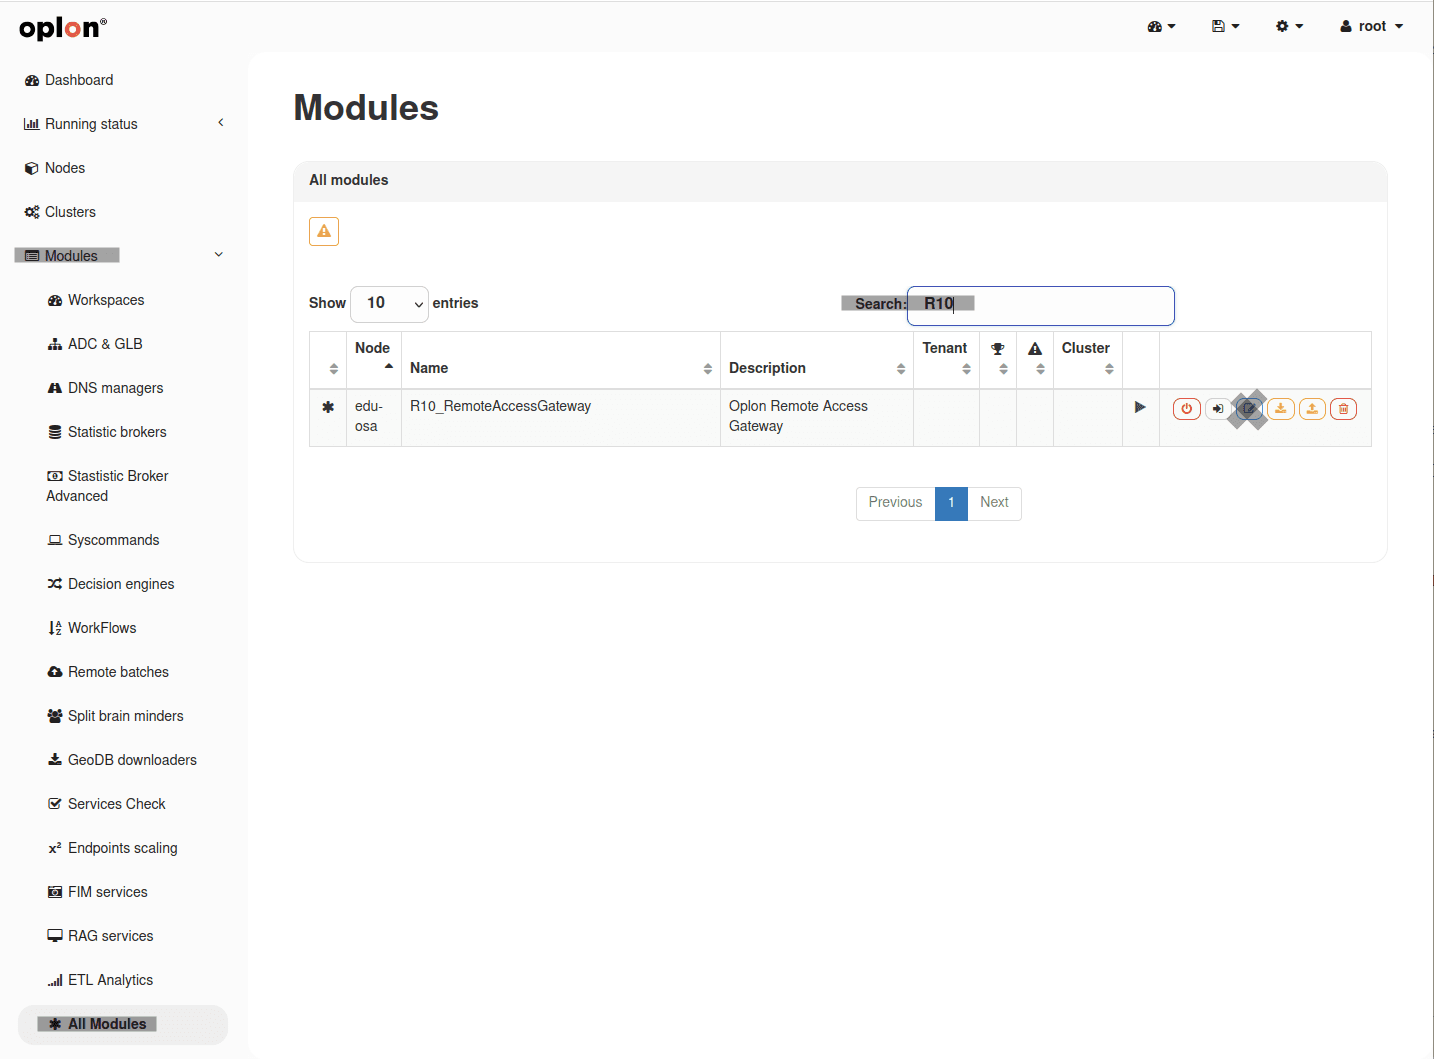Open Clusters in the sidebar
This screenshot has height=1059, width=1434.
[x=60, y=212]
